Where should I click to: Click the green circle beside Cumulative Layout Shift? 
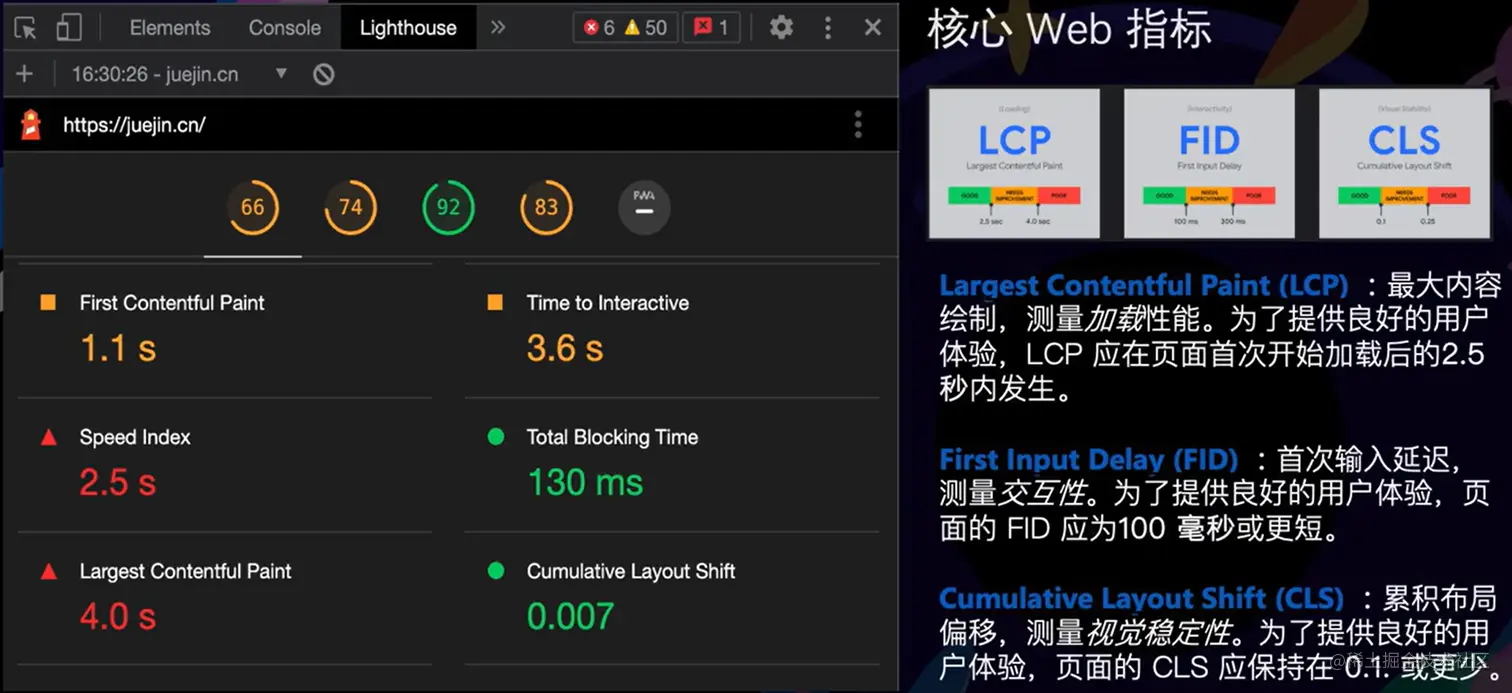495,571
